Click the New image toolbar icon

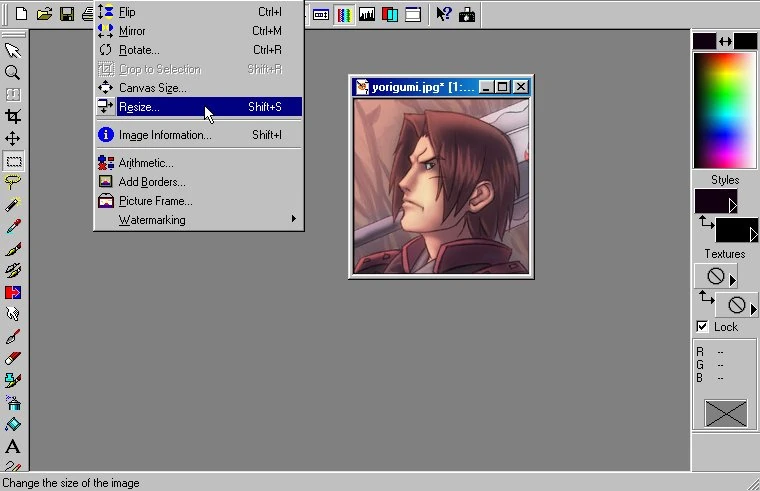(x=21, y=14)
